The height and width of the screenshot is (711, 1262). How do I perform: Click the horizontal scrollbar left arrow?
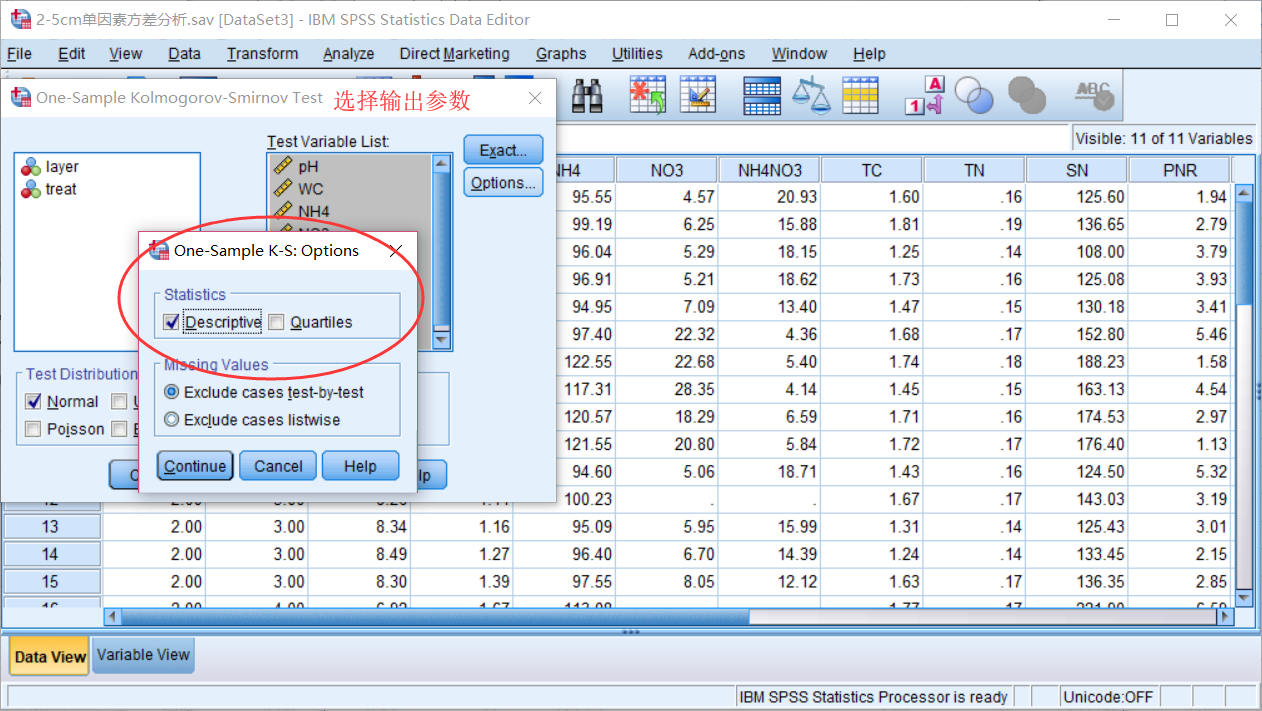(x=113, y=617)
